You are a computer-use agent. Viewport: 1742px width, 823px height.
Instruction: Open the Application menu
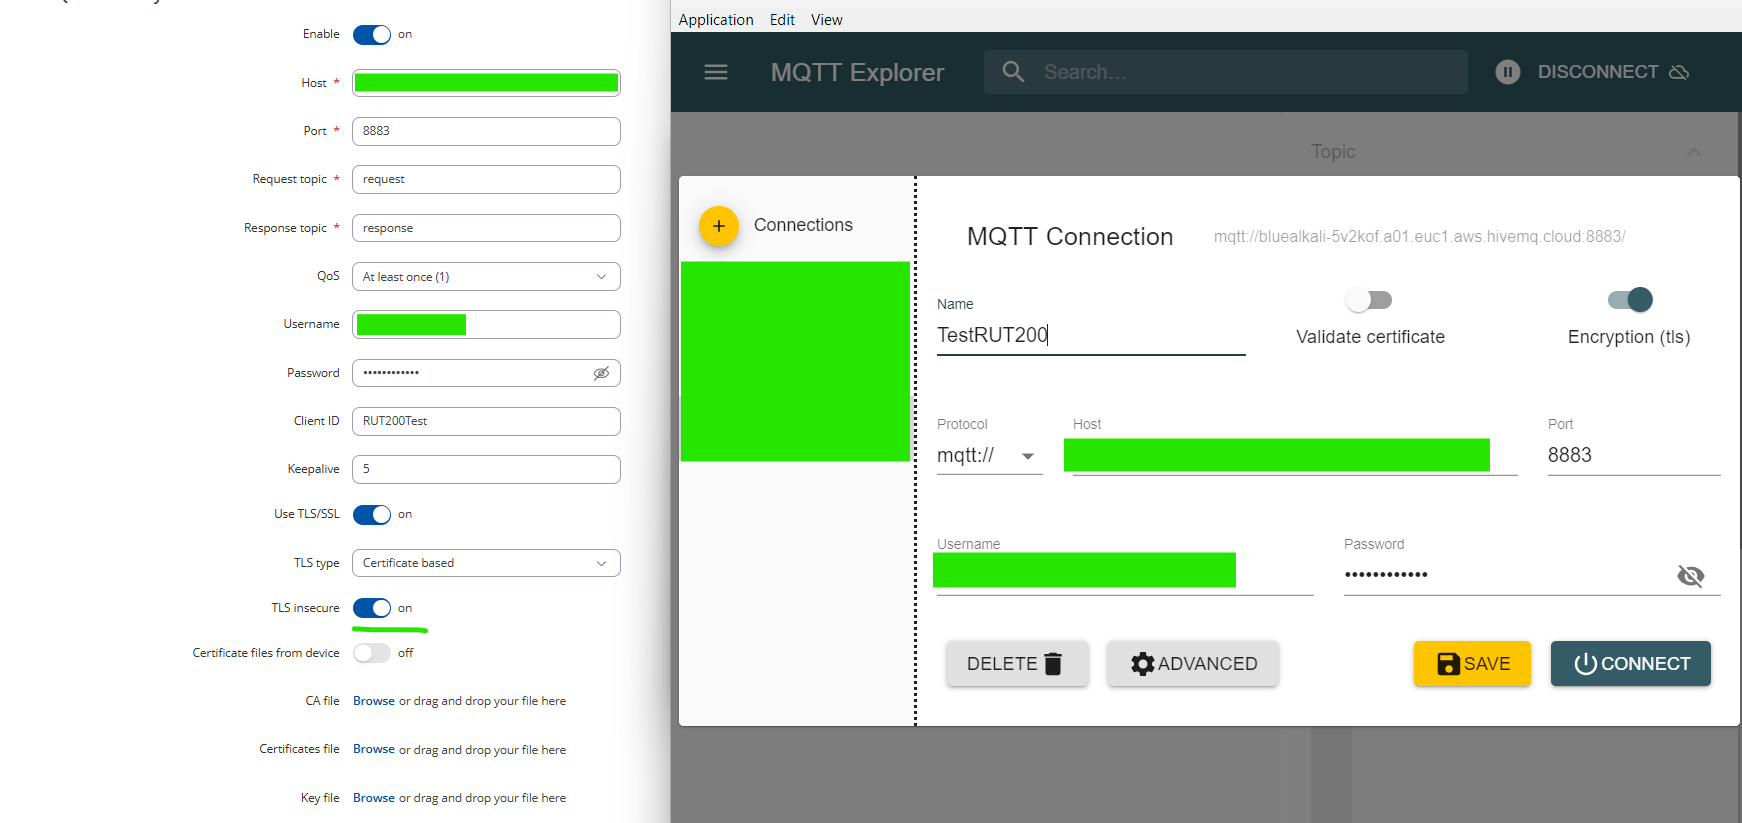tap(715, 20)
